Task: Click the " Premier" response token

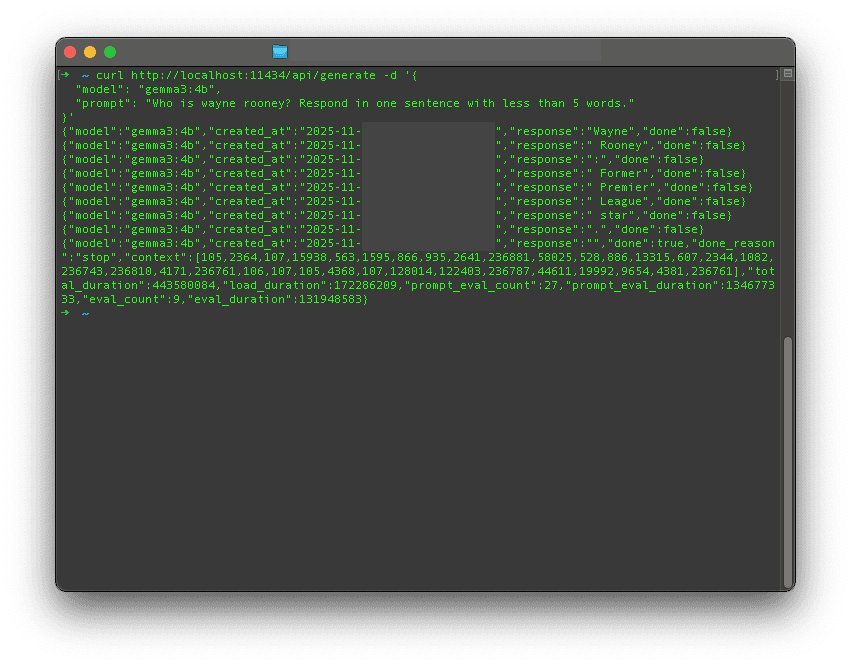Action: pos(621,188)
